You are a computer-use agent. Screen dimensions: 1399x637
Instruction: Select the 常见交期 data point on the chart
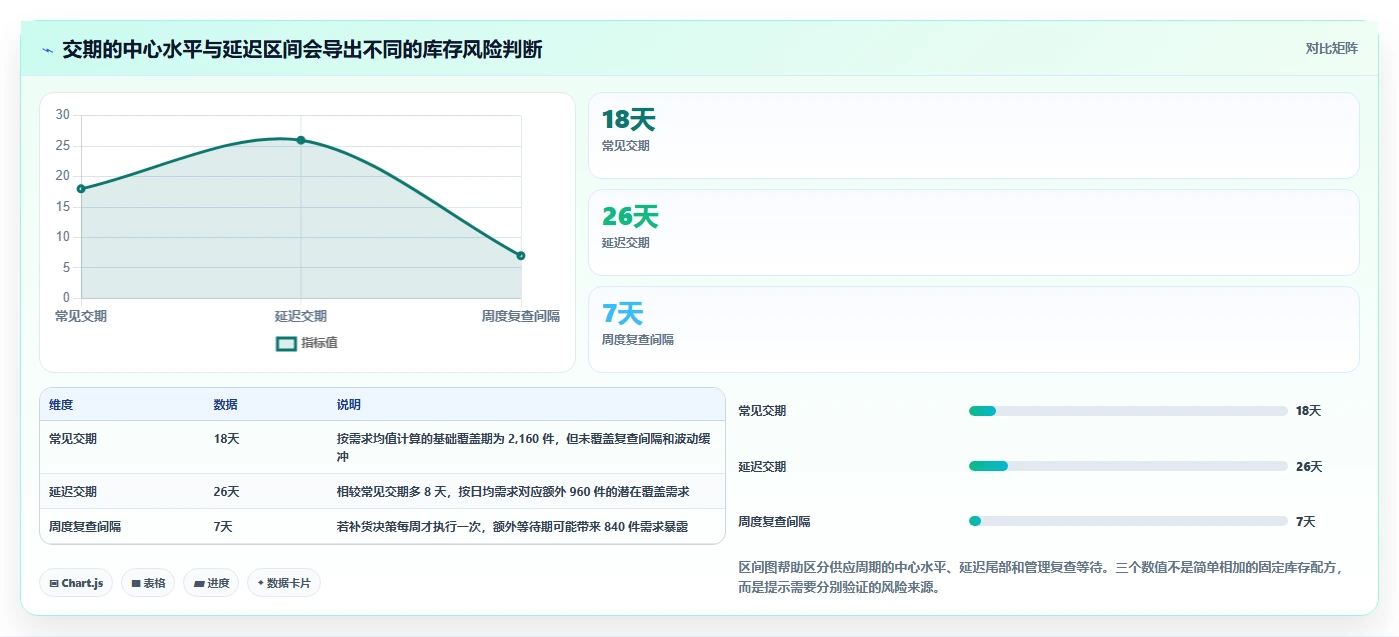point(81,188)
